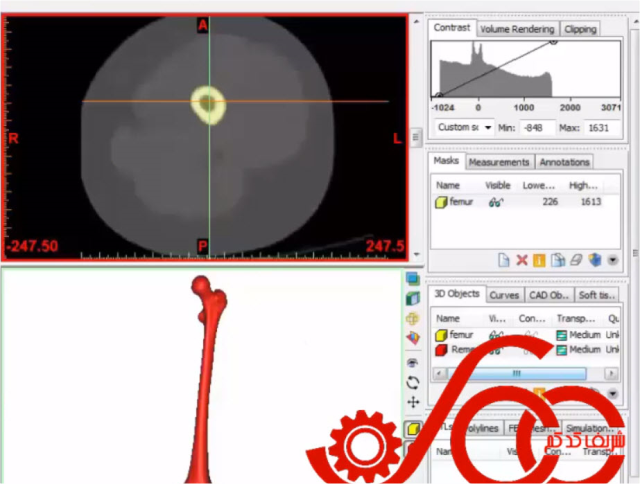Click lower handle of contrast histogram line
640x484 pixels.
click(x=439, y=96)
